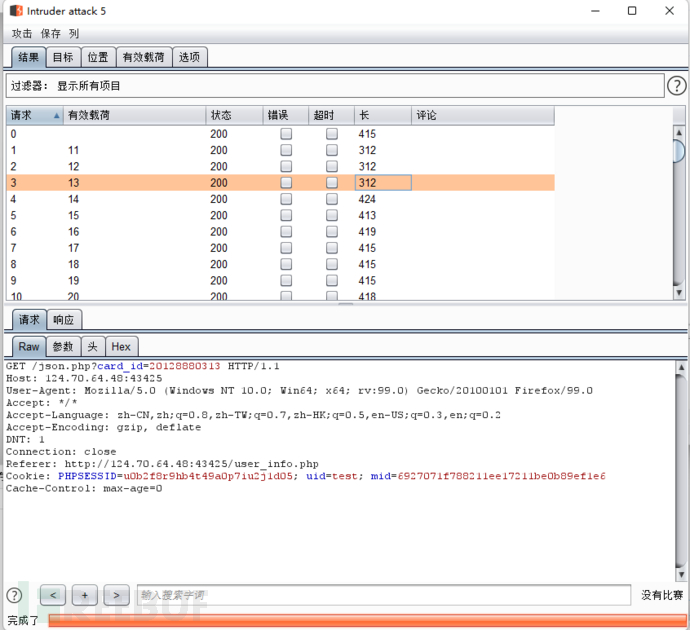Switch to the 有效载荷 tab
Screen dimensions: 690x630
(143, 57)
